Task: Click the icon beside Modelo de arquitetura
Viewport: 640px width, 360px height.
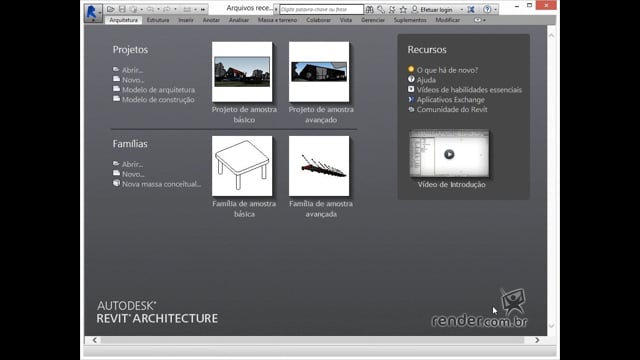Action: tap(116, 89)
